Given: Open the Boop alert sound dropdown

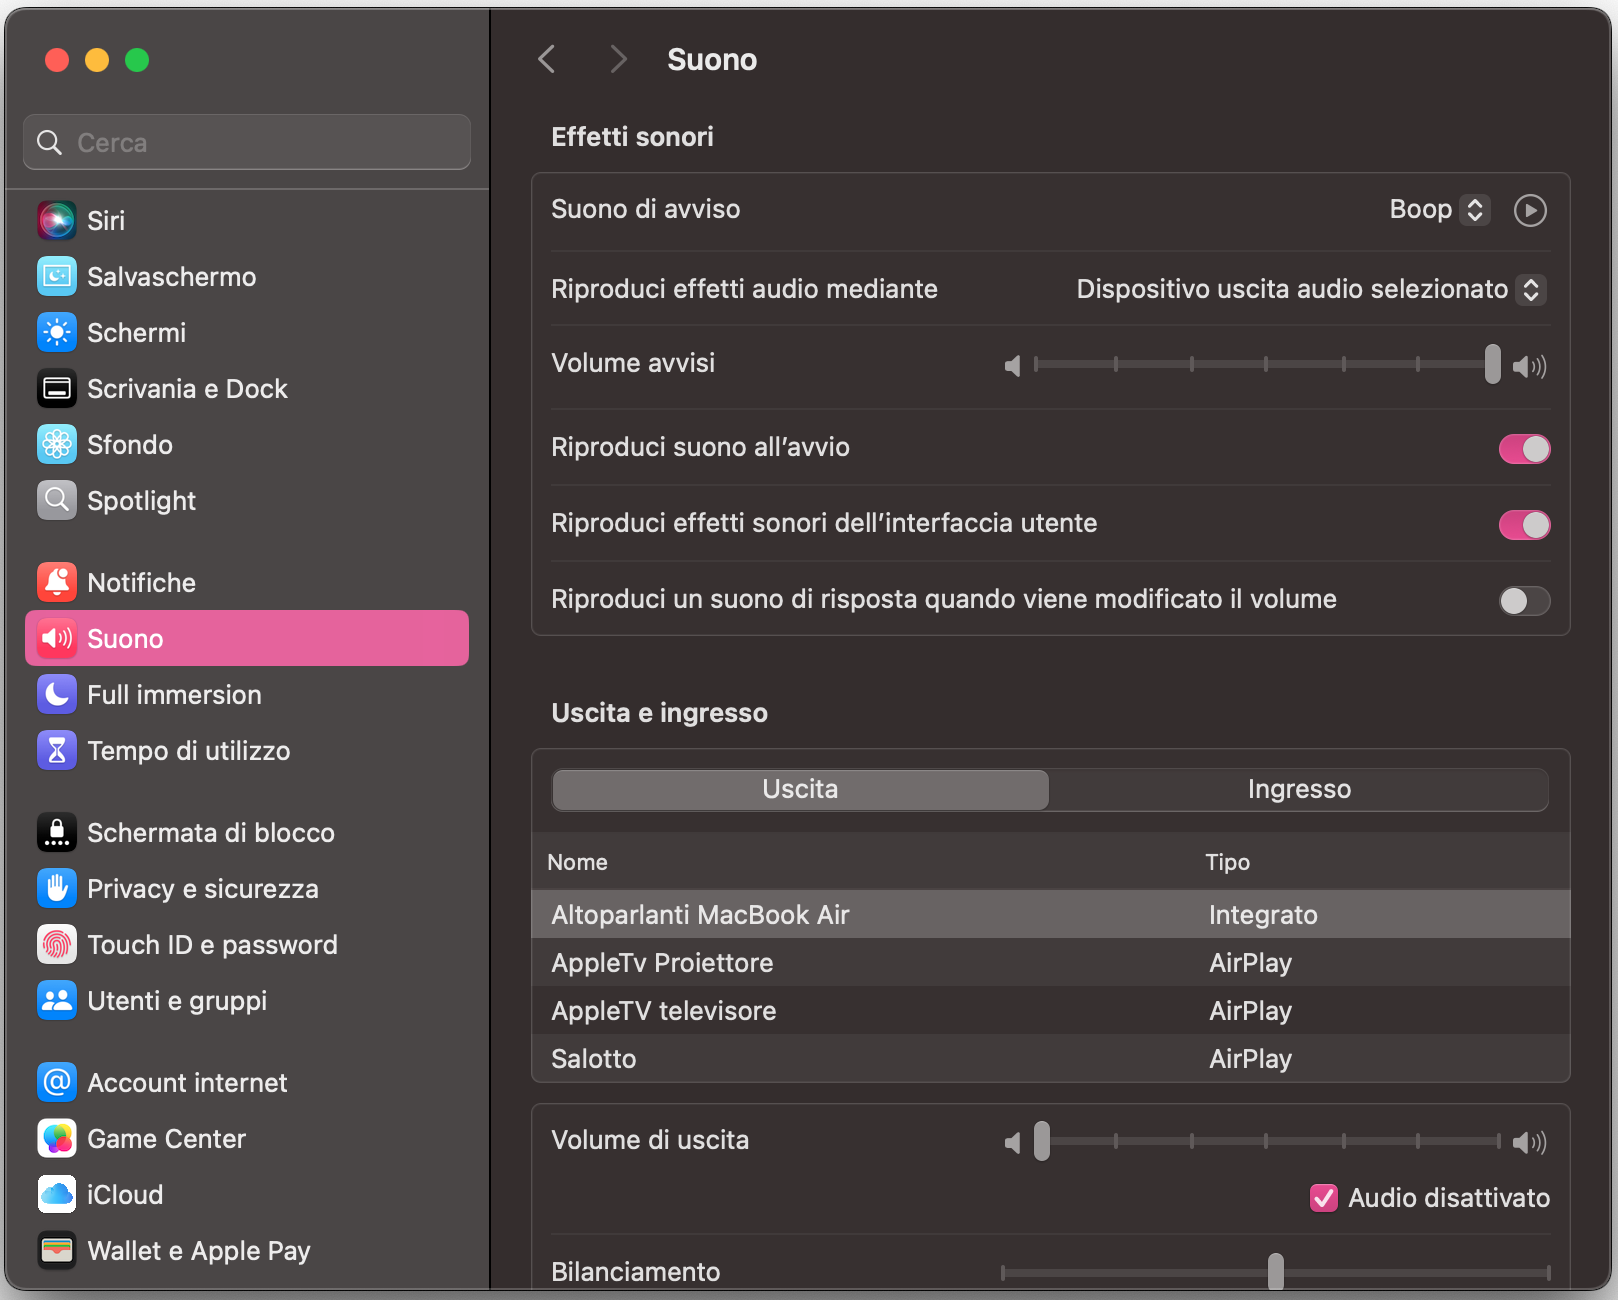Looking at the screenshot, I should (x=1439, y=210).
